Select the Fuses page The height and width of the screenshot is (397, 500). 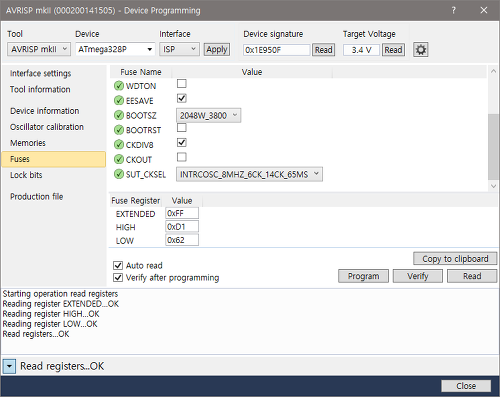pyautogui.click(x=53, y=159)
